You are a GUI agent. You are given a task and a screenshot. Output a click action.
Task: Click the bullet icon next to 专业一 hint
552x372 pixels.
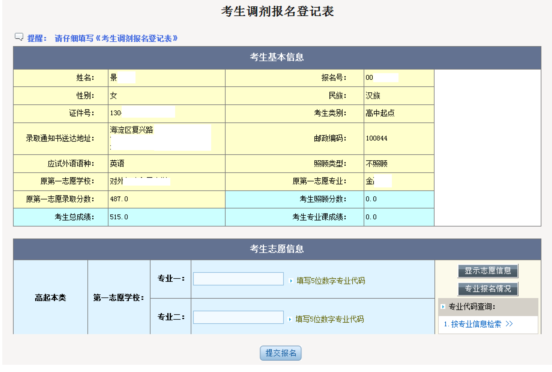tap(291, 281)
